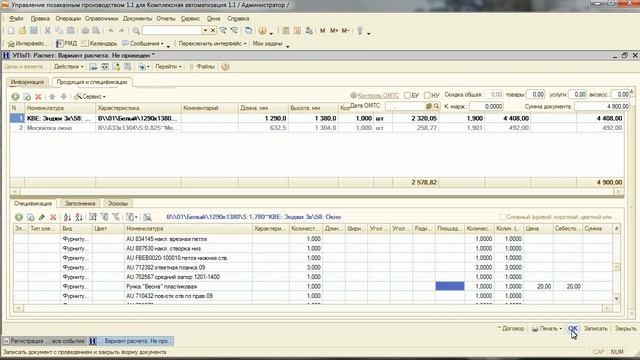Sort specification ascending icon

67,217
